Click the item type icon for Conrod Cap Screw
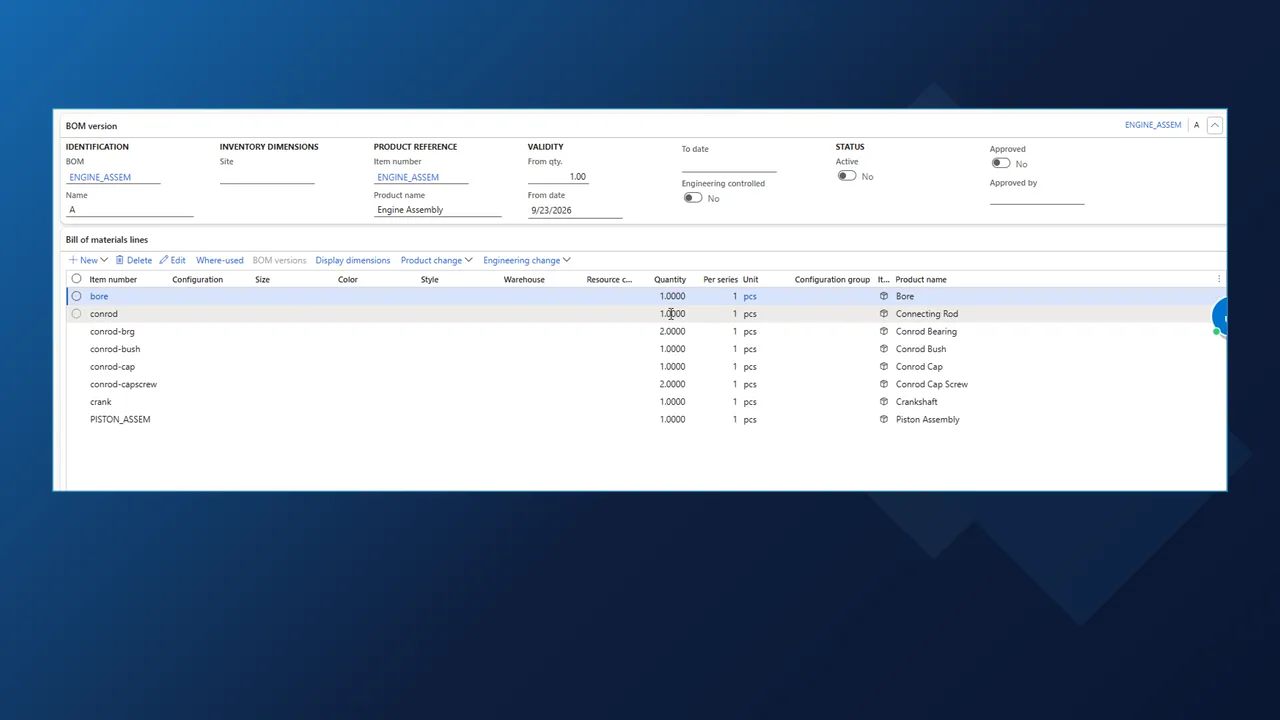1280x720 pixels. point(884,384)
